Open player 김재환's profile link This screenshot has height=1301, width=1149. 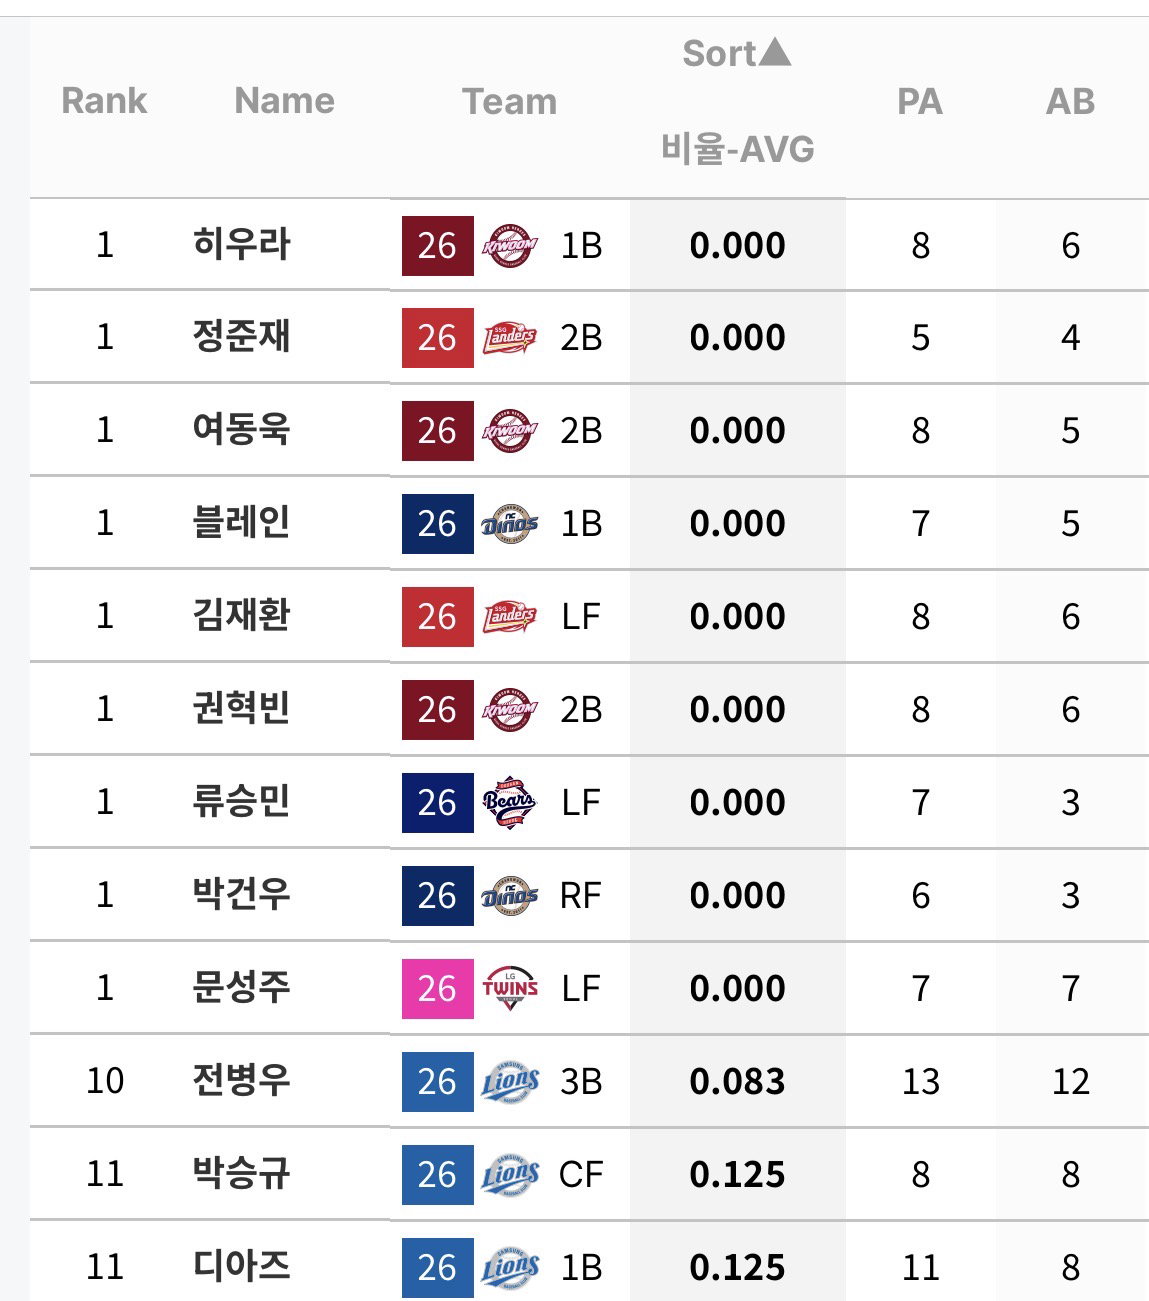pos(241,615)
